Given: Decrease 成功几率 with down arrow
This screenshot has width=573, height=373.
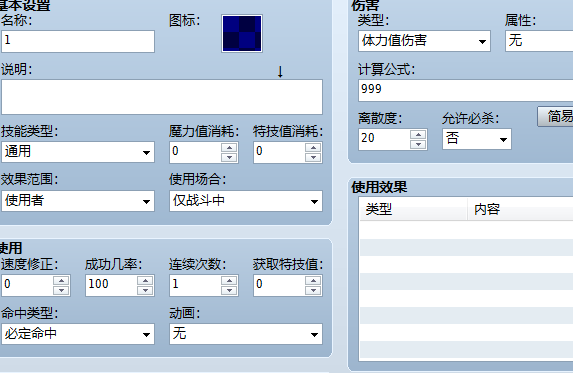Looking at the screenshot, I should (x=145, y=290).
